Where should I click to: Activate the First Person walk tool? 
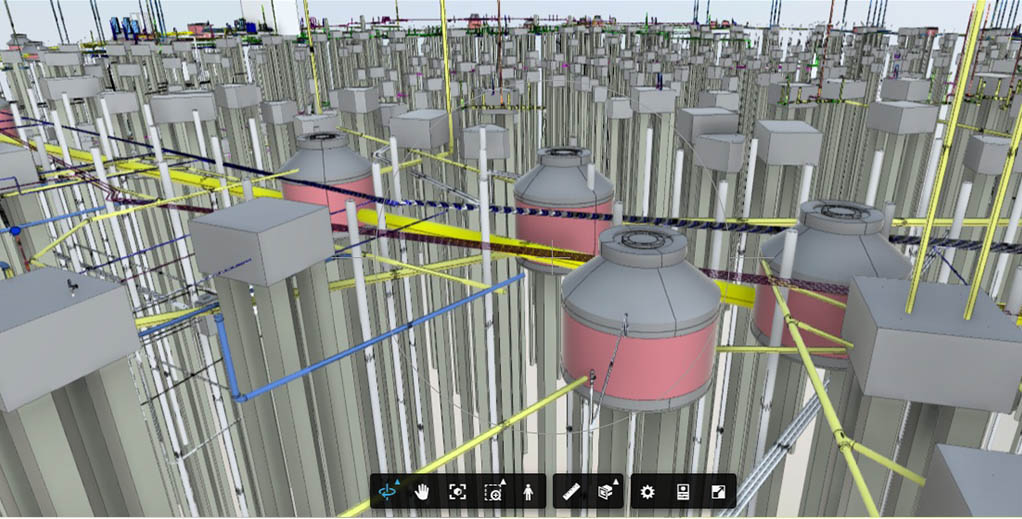coord(527,491)
